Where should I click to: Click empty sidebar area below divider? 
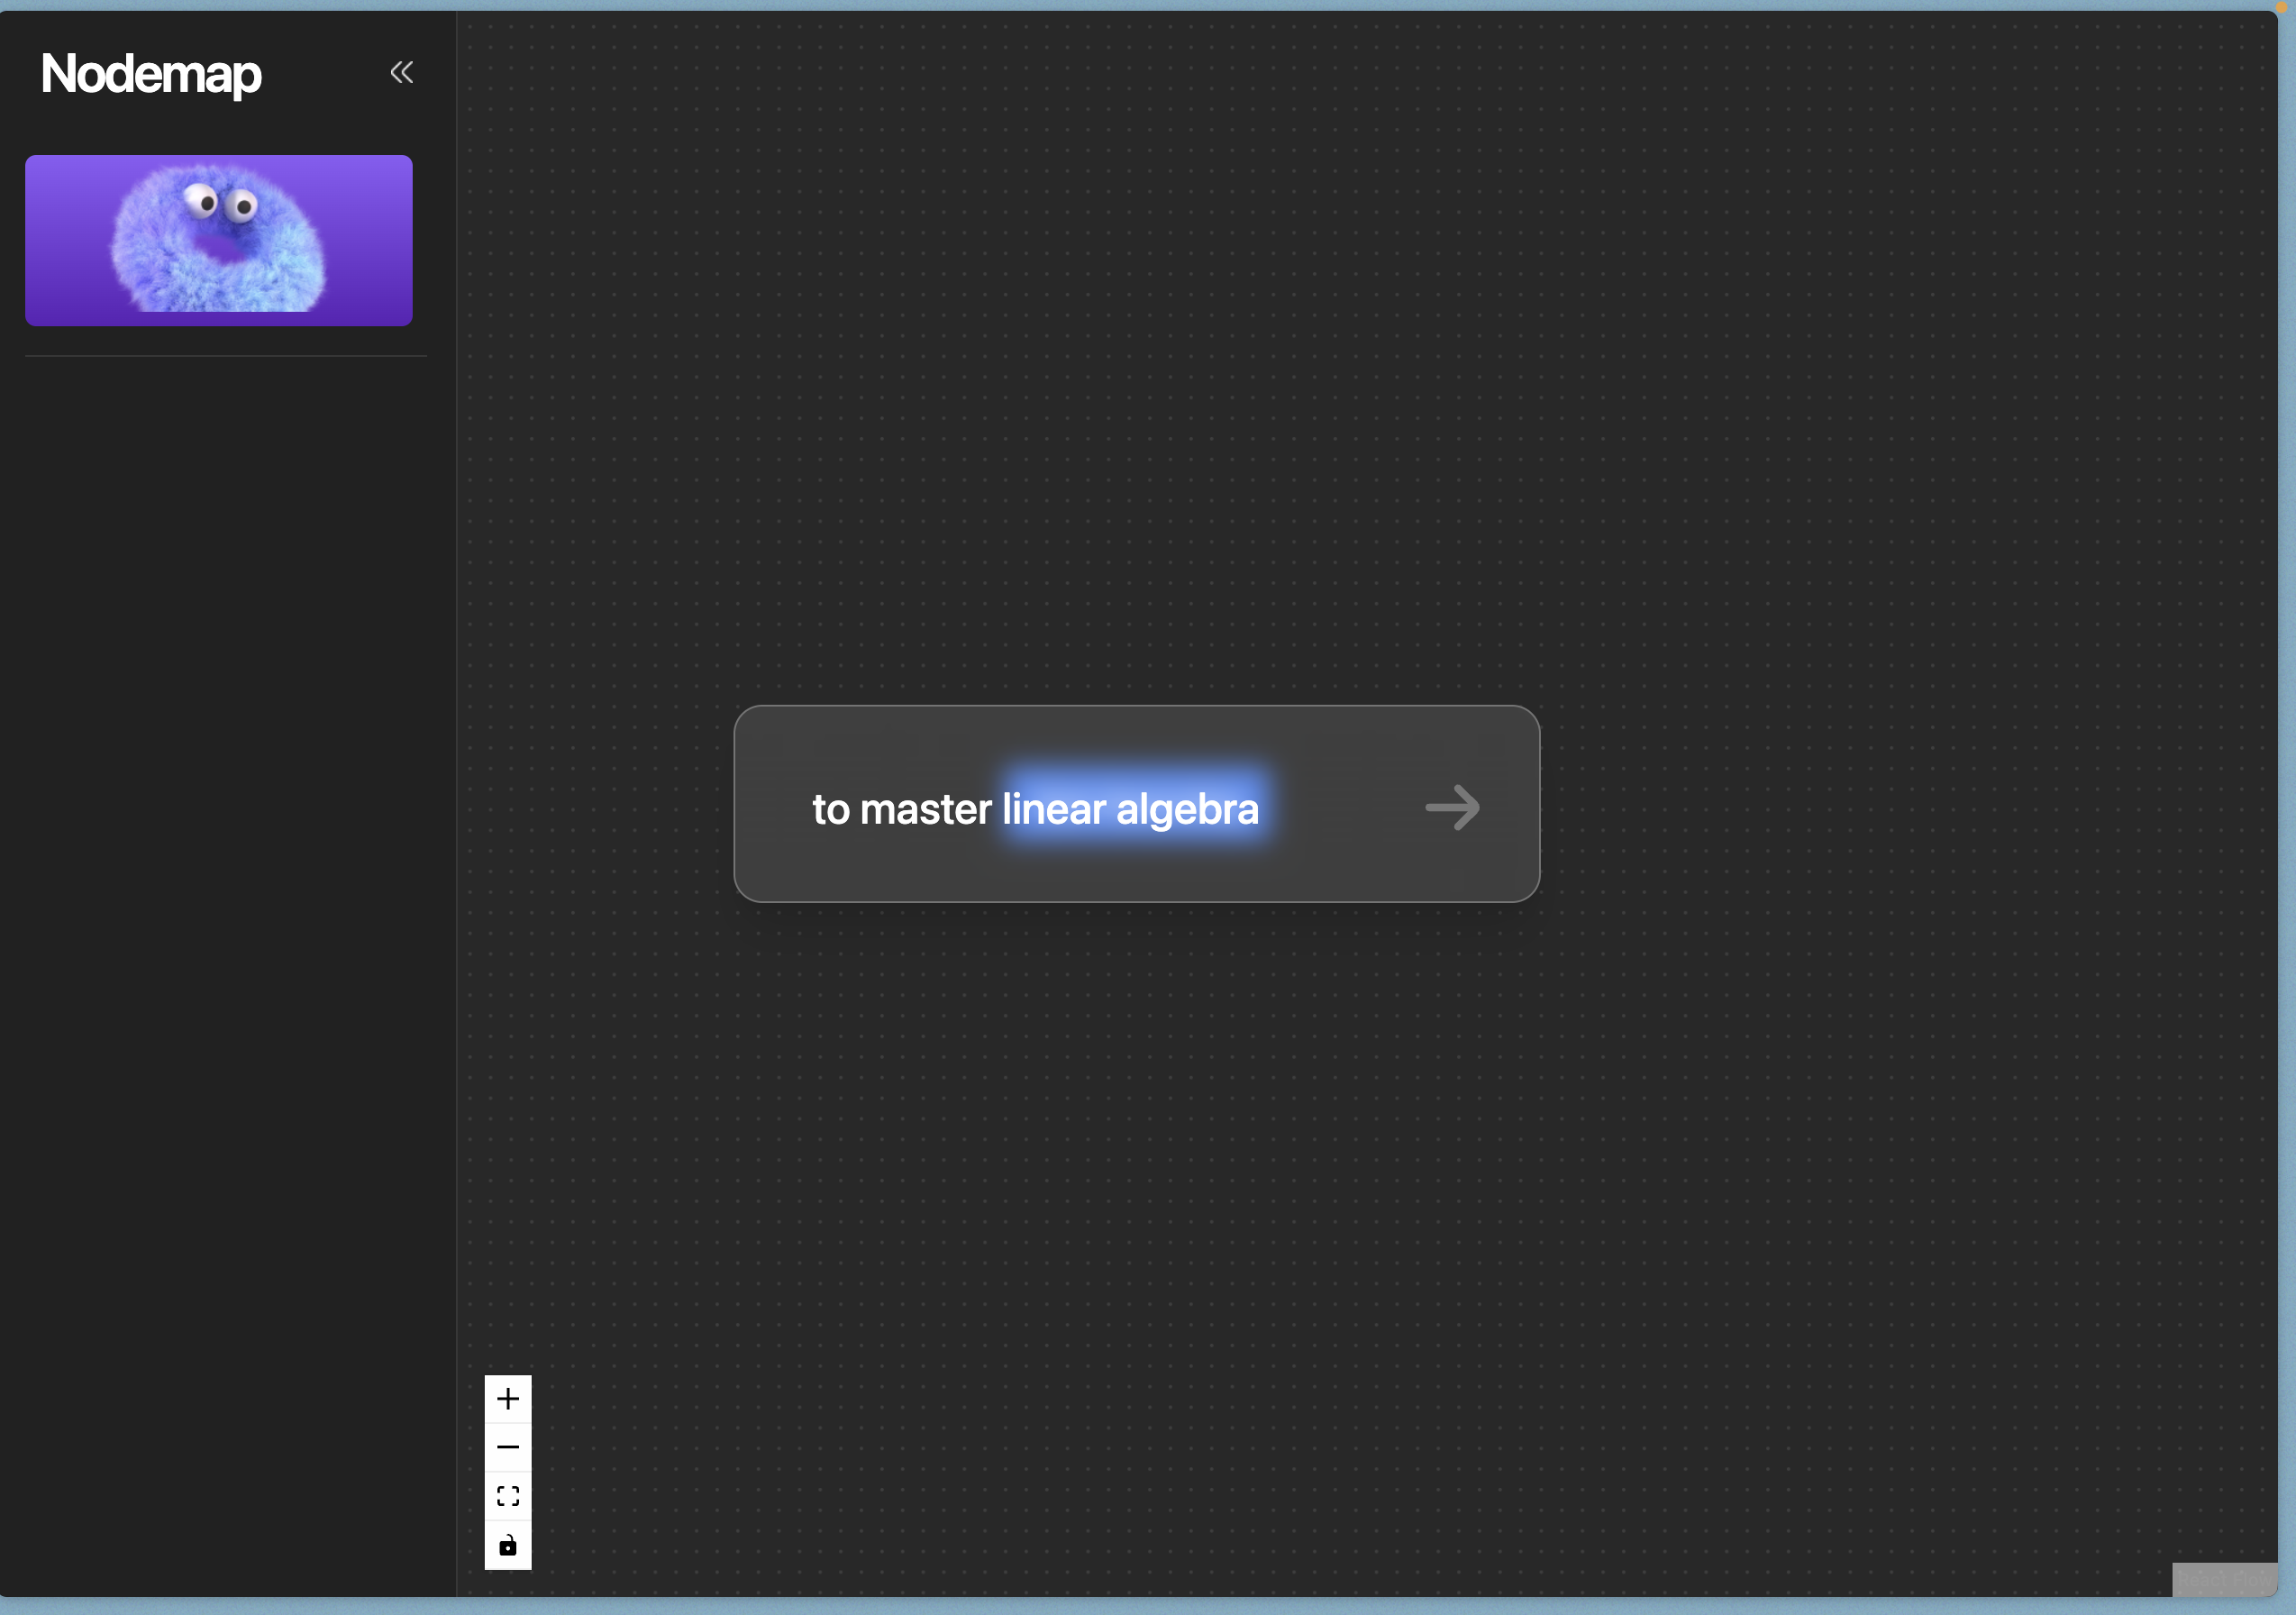(225, 900)
